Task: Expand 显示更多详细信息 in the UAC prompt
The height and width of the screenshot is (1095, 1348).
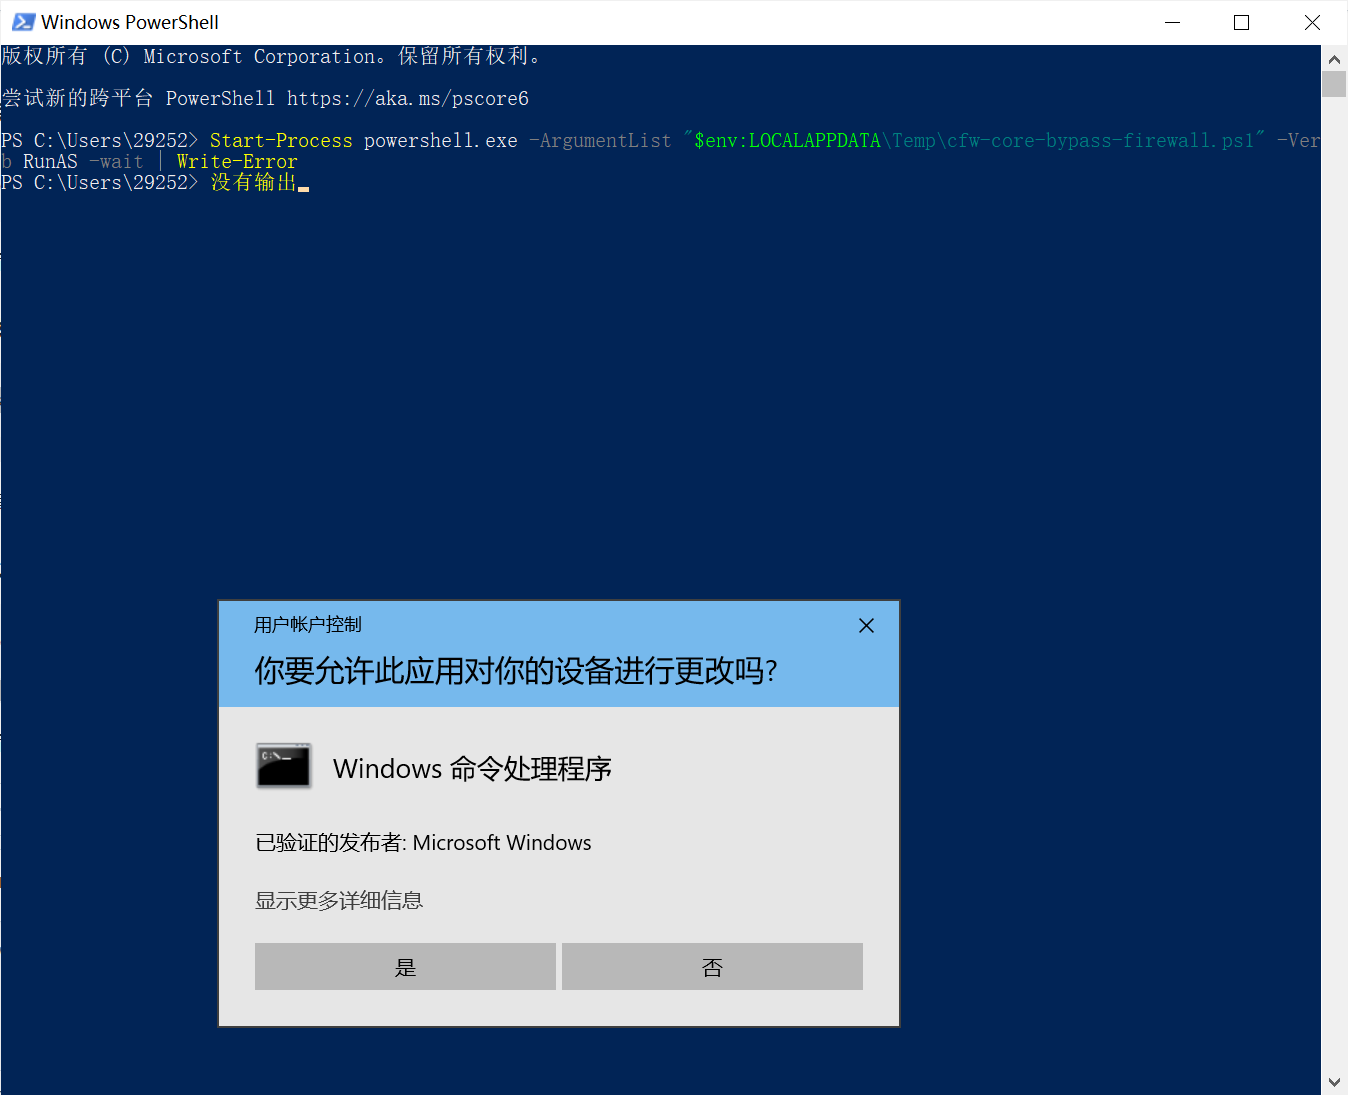Action: click(x=339, y=900)
